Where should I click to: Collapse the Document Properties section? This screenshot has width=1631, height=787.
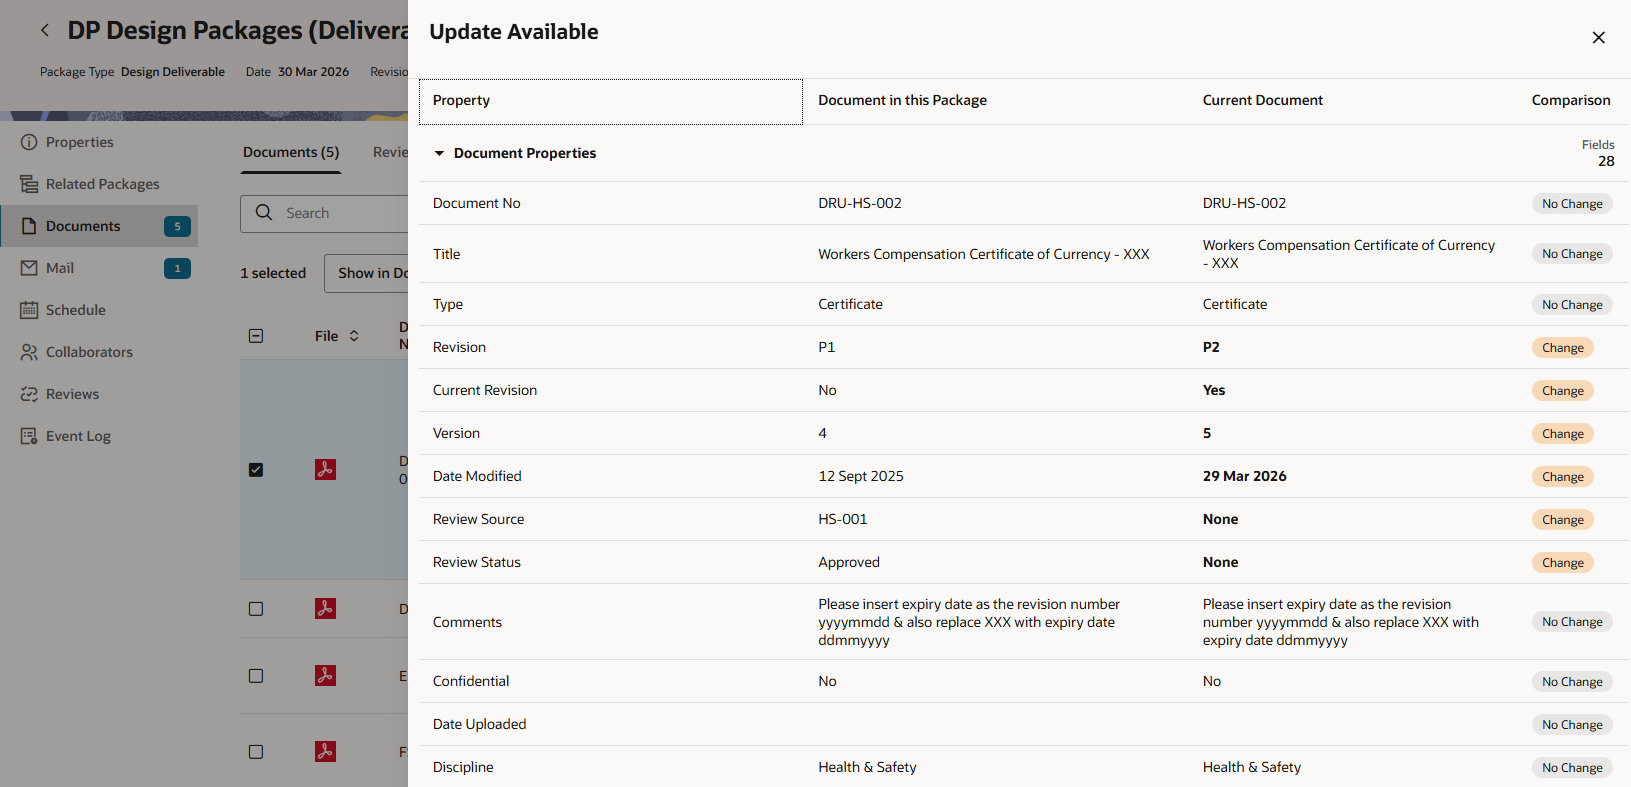439,153
